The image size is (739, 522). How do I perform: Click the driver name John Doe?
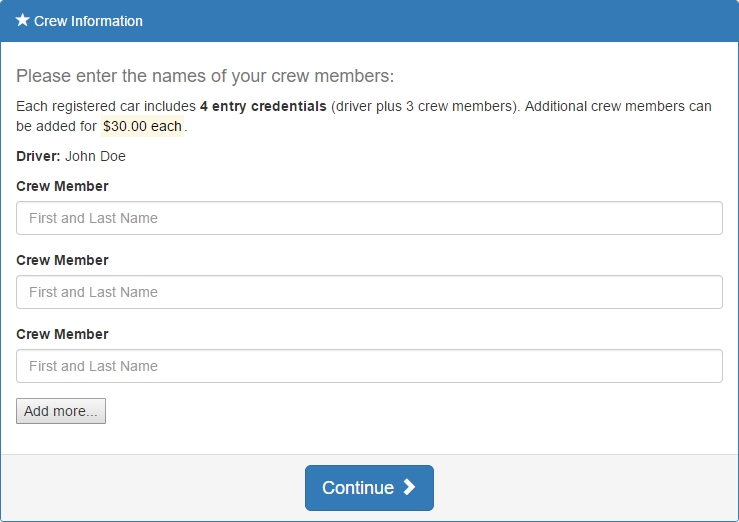point(95,156)
